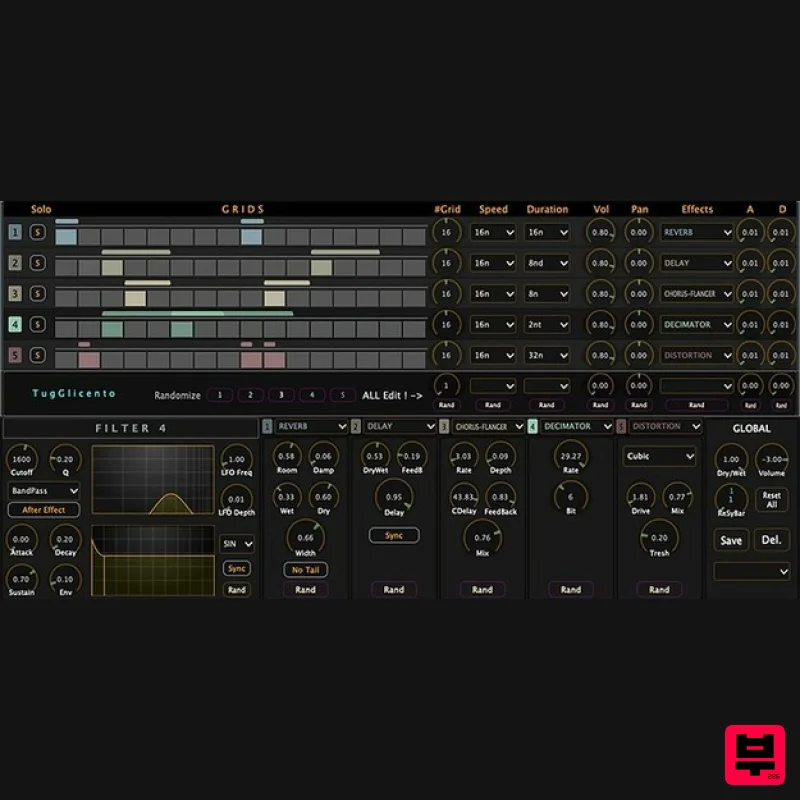Click the Decimator Bit knob
This screenshot has width=800, height=800.
click(571, 497)
